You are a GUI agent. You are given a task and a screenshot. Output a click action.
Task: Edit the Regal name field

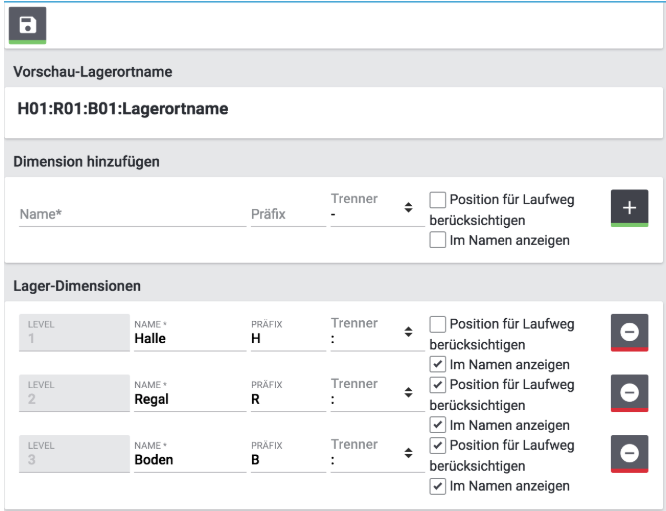tap(190, 393)
